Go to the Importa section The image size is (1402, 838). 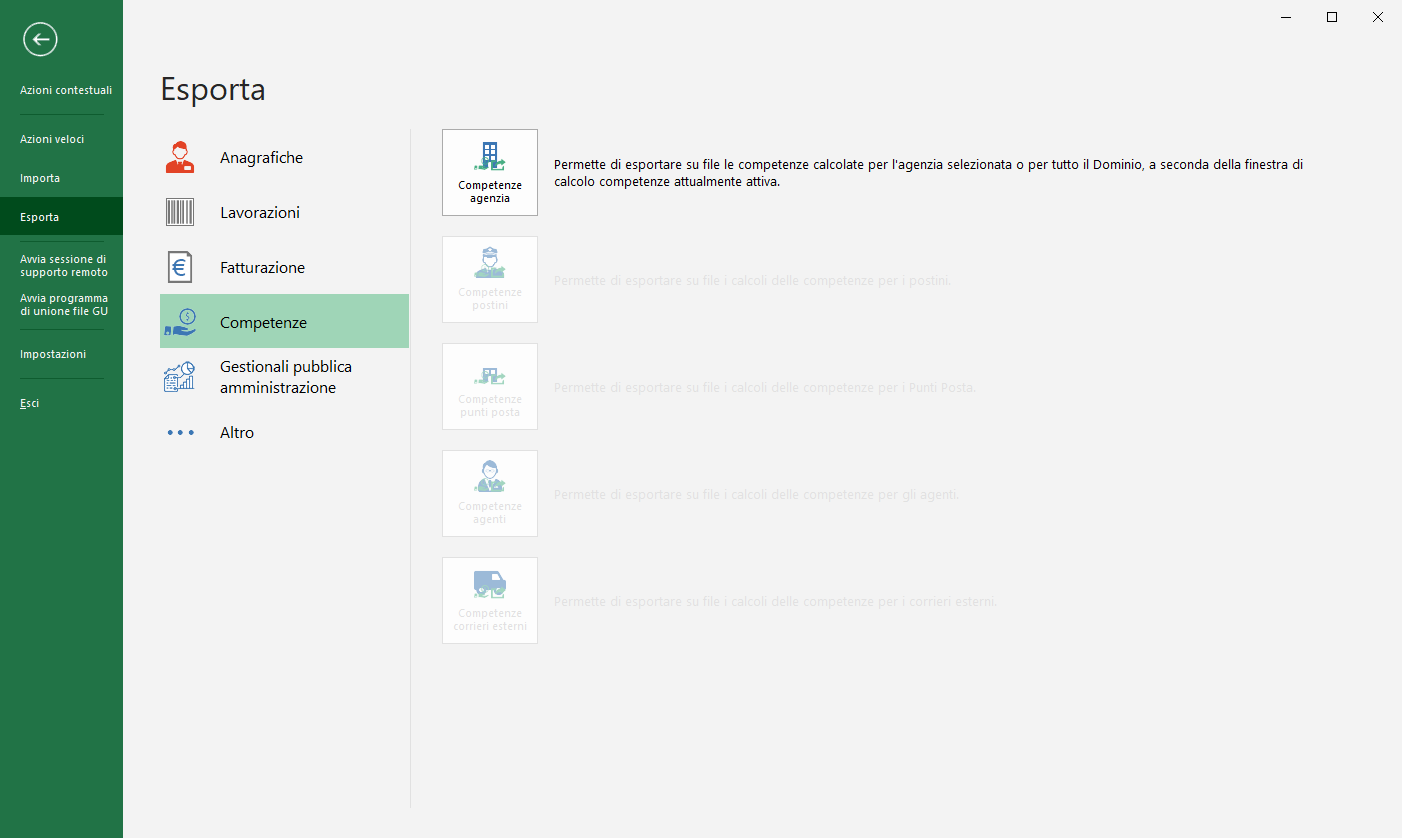coord(40,178)
